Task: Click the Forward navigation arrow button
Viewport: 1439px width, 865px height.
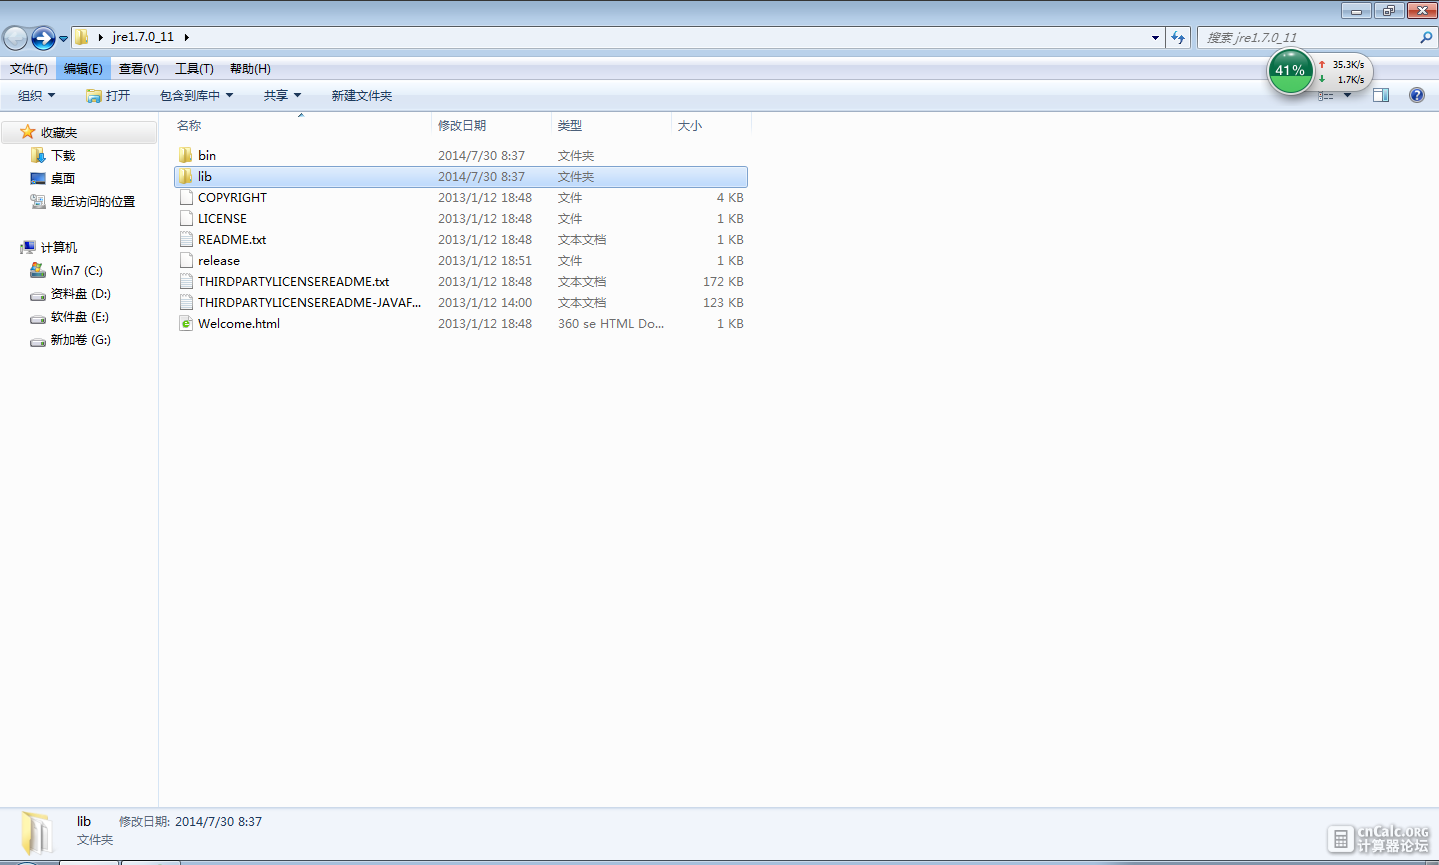Action: pos(43,38)
